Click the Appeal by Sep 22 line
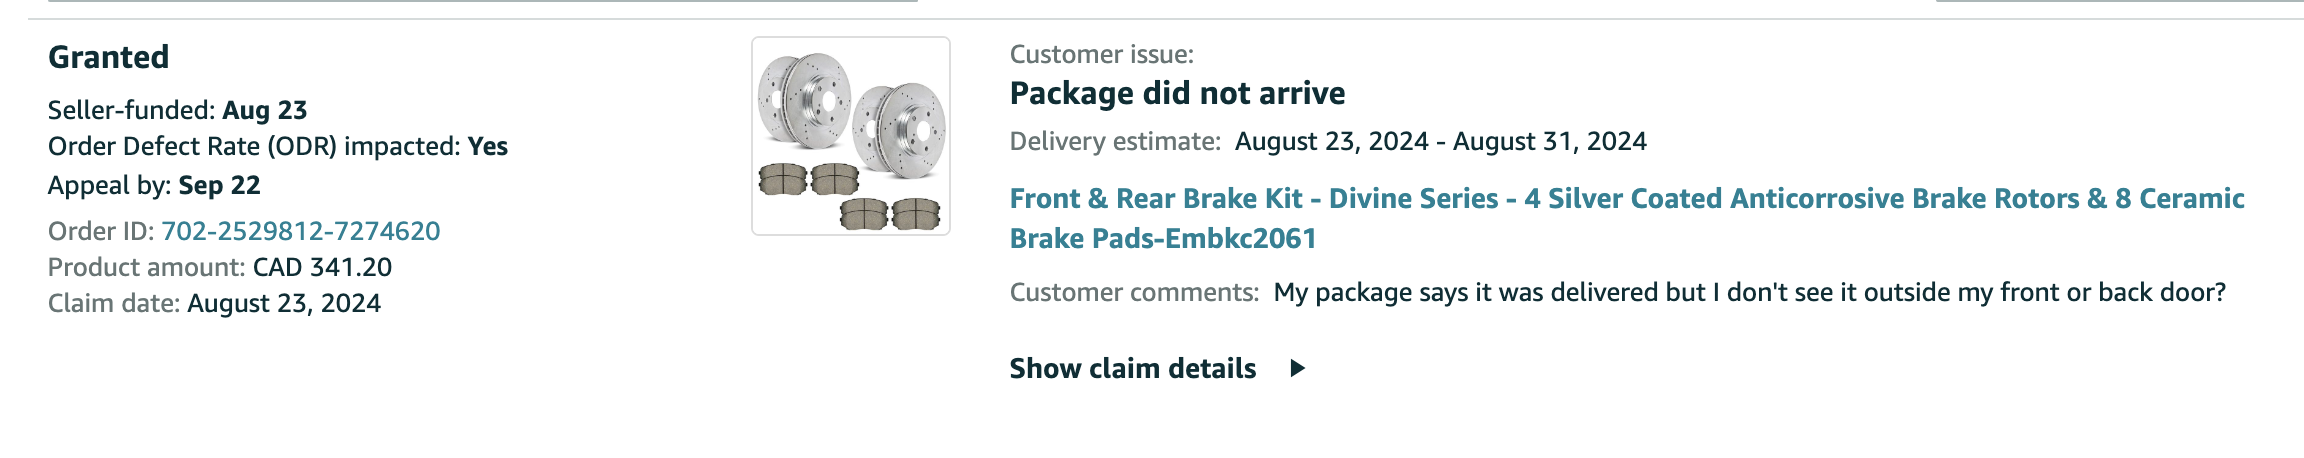 click(x=154, y=186)
